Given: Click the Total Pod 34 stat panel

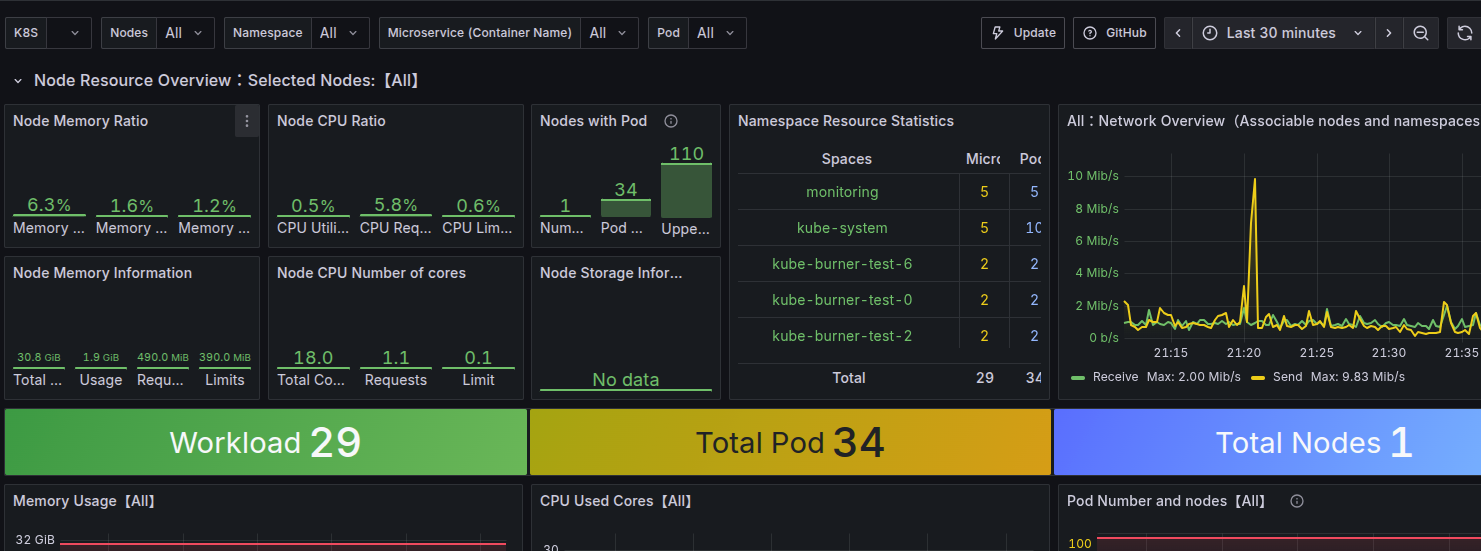Looking at the screenshot, I should tap(790, 442).
